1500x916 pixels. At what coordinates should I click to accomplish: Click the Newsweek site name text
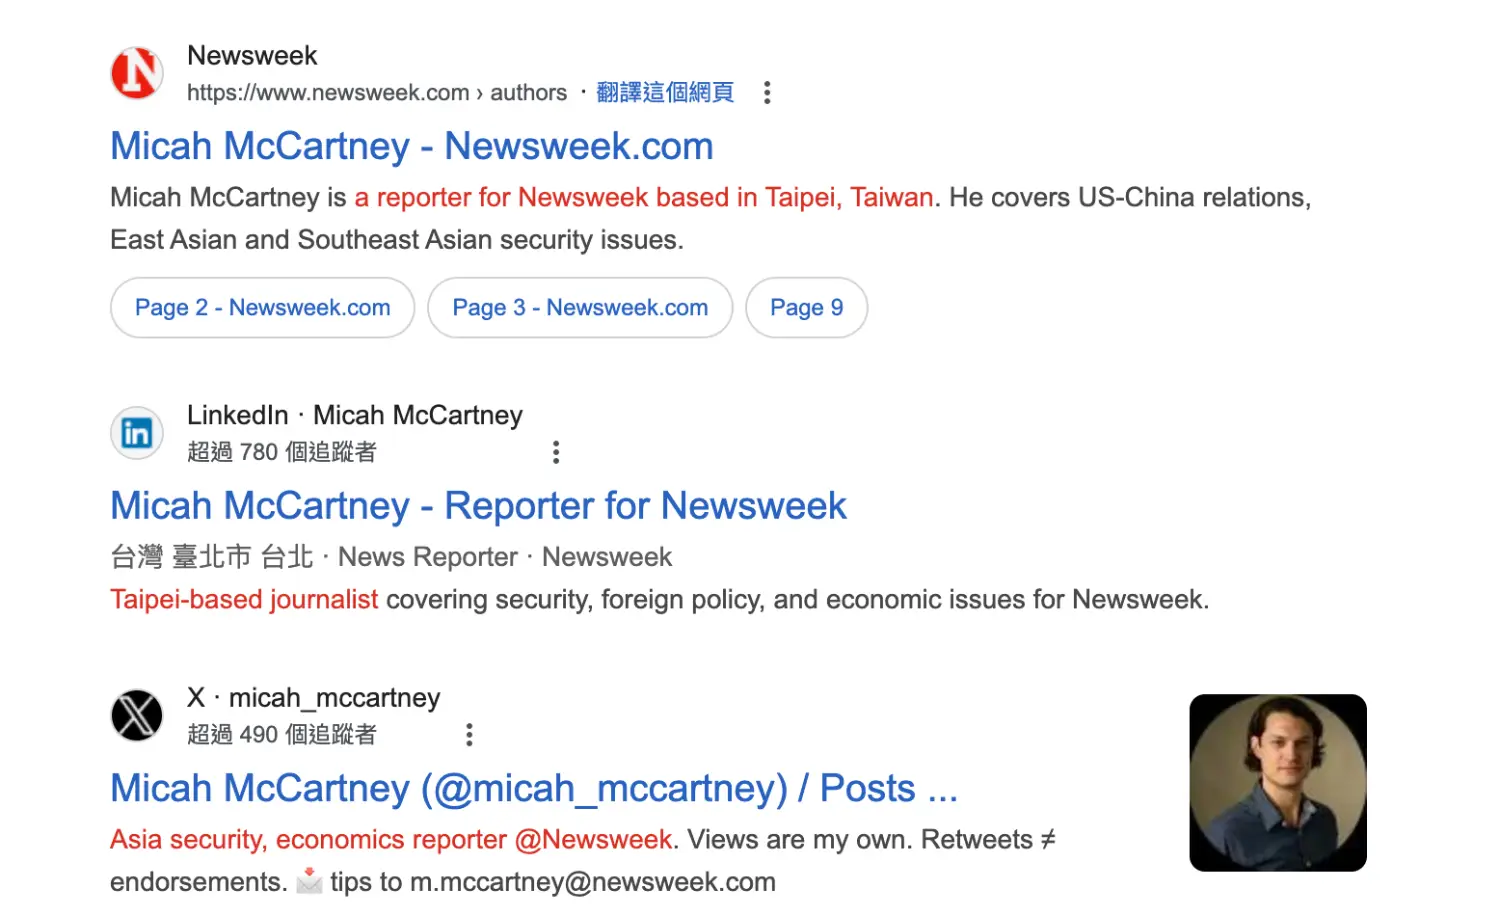tap(252, 55)
